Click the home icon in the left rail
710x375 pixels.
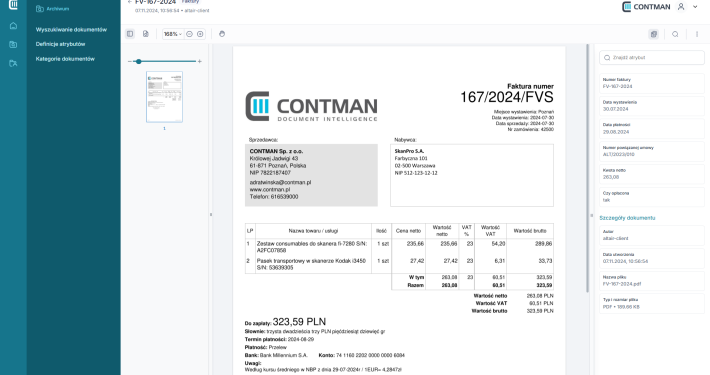13,26
